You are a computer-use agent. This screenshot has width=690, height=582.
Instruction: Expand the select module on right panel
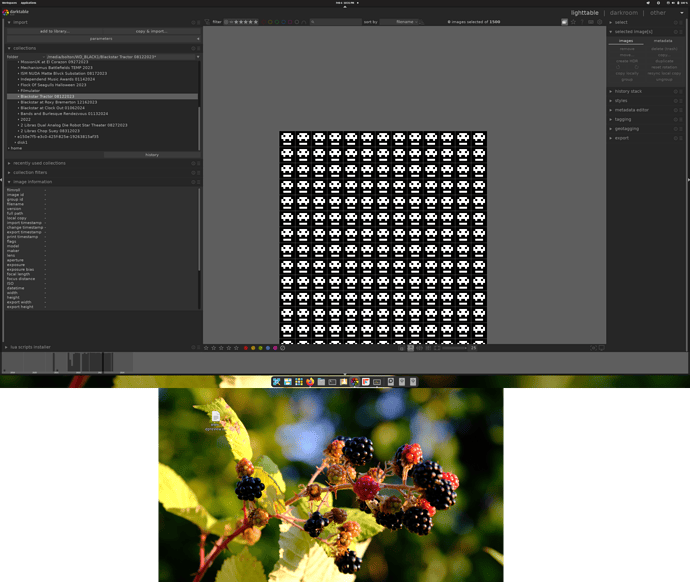coord(611,22)
